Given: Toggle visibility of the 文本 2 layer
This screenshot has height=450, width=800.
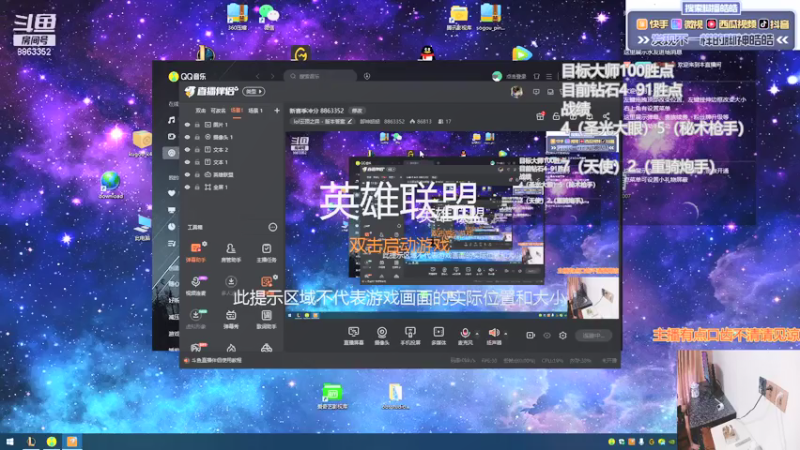Looking at the screenshot, I should pos(187,150).
